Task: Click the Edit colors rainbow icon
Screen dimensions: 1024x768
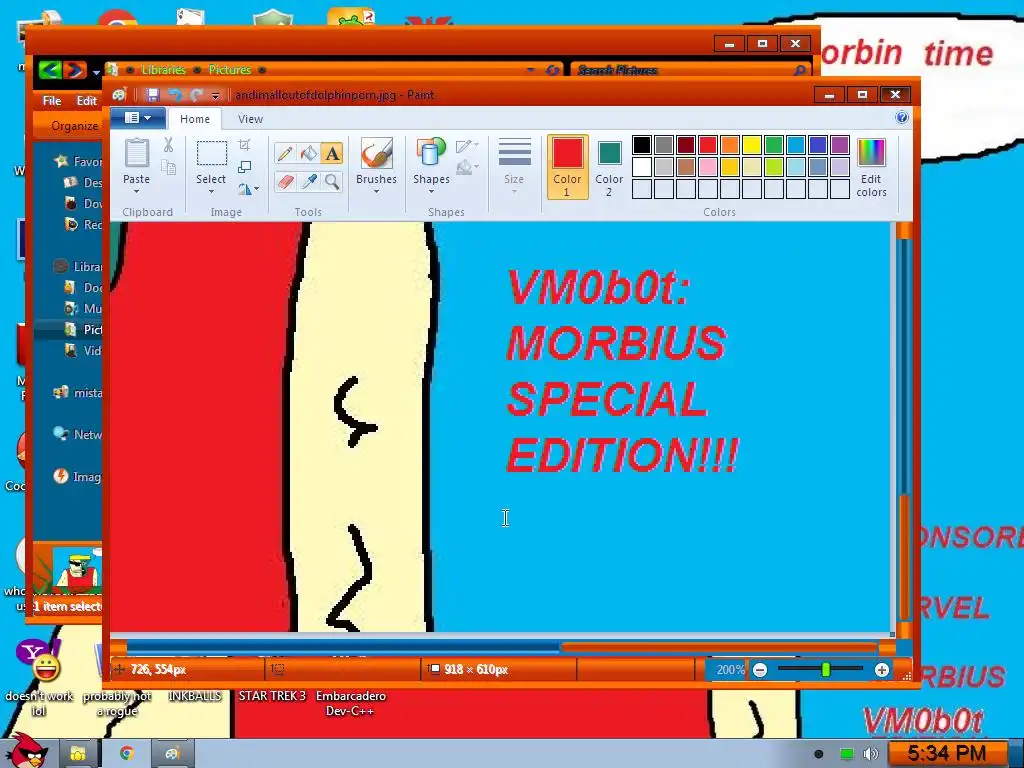Action: [x=871, y=153]
